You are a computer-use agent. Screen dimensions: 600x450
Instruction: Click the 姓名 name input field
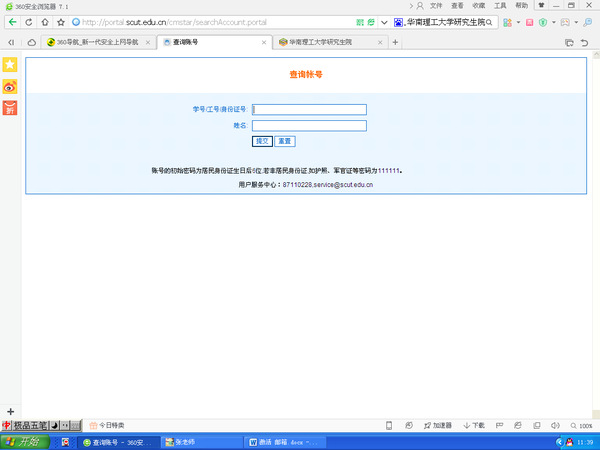[x=309, y=126]
